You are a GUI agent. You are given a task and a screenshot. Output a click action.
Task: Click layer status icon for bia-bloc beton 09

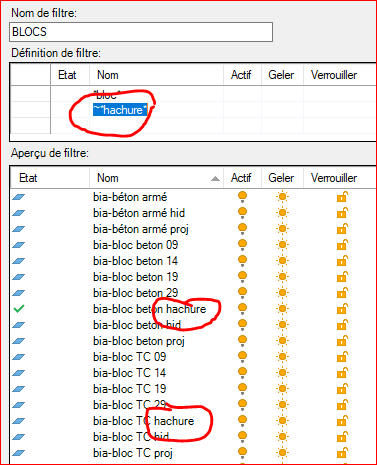[x=19, y=245]
